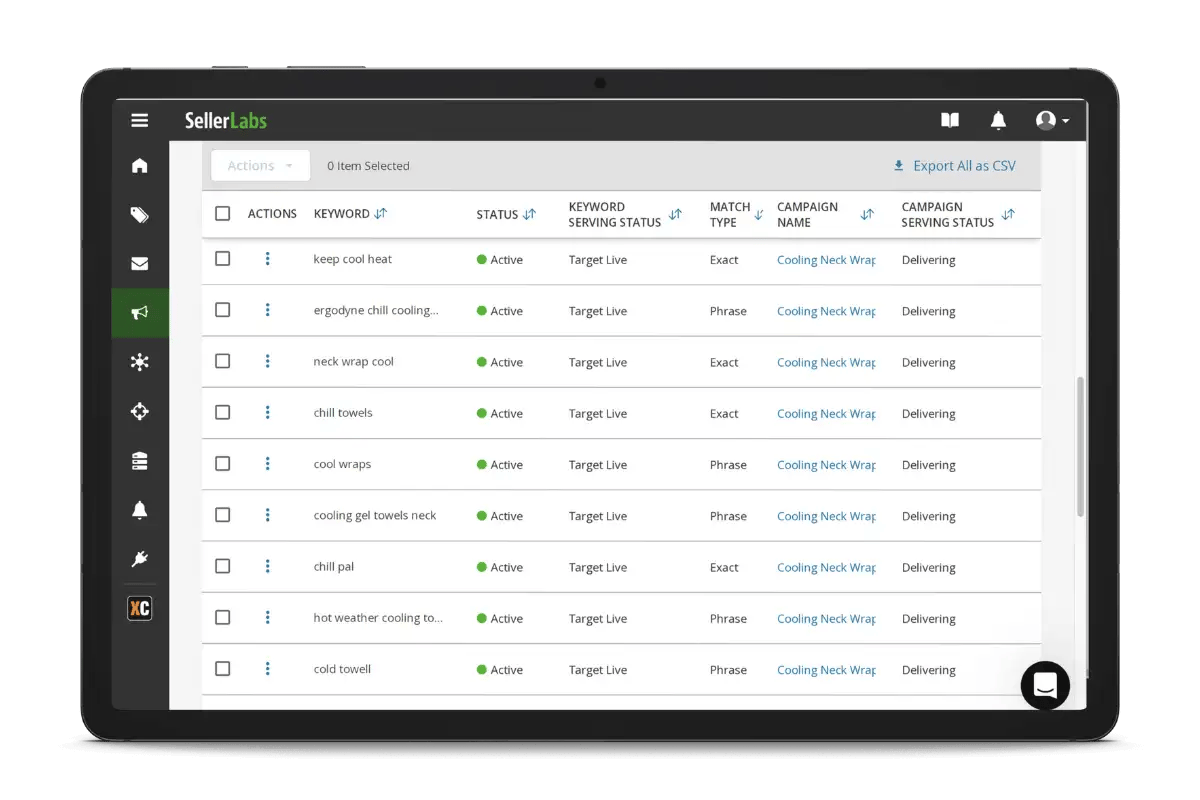Open the Actions dropdown

coord(260,166)
